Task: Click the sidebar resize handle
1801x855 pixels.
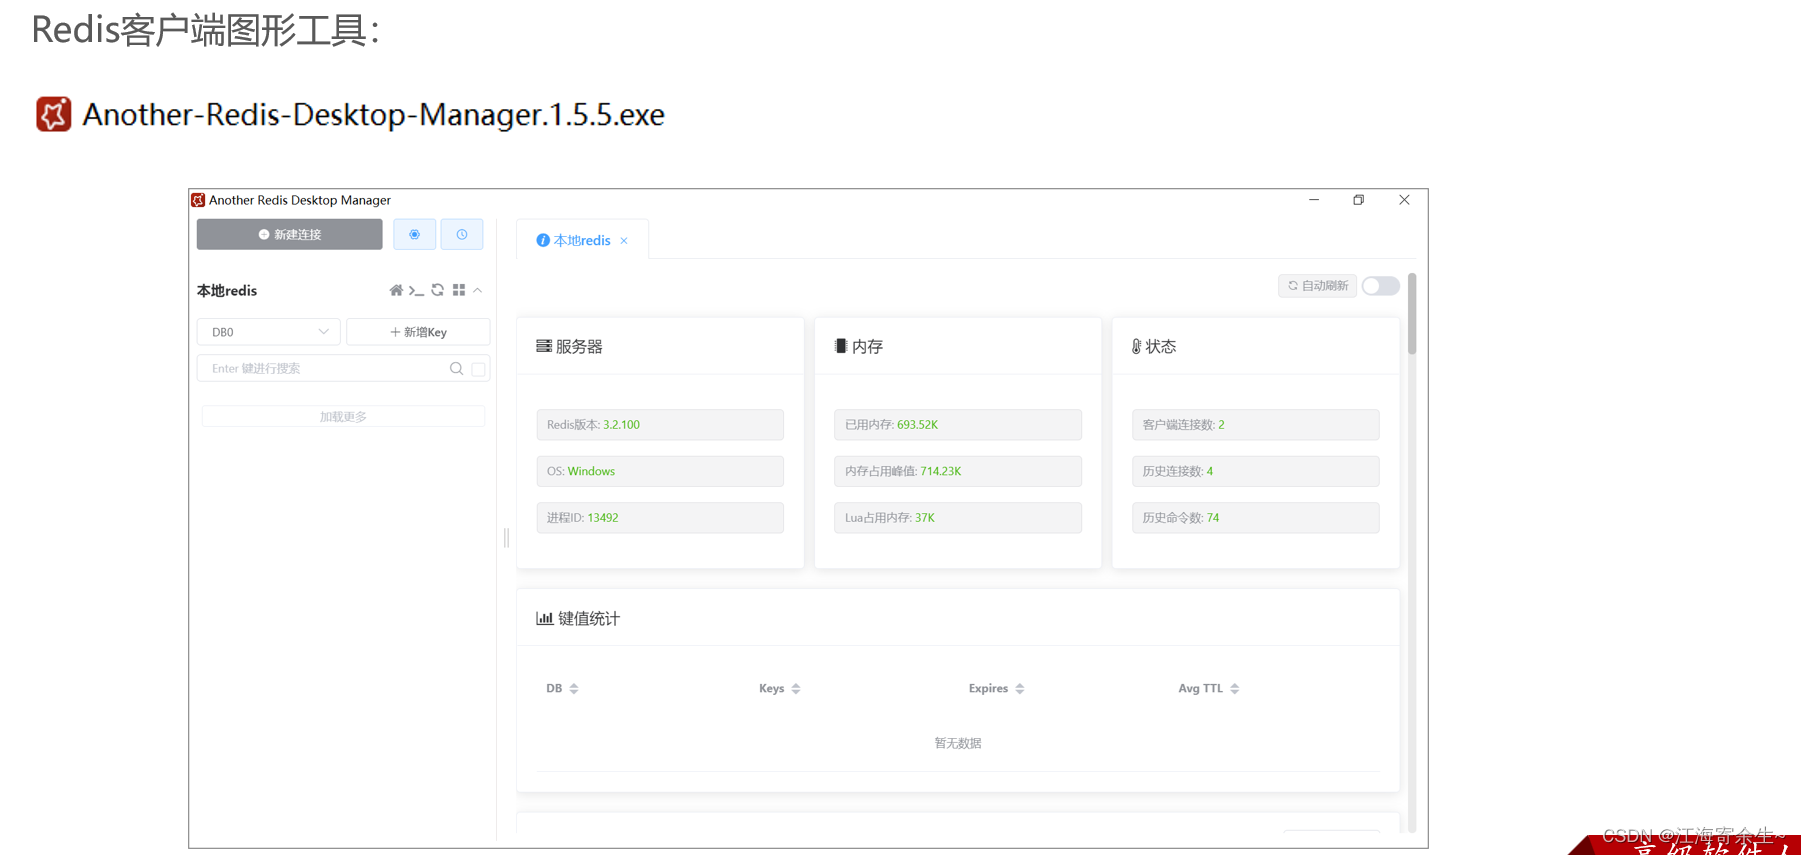Action: [x=506, y=538]
